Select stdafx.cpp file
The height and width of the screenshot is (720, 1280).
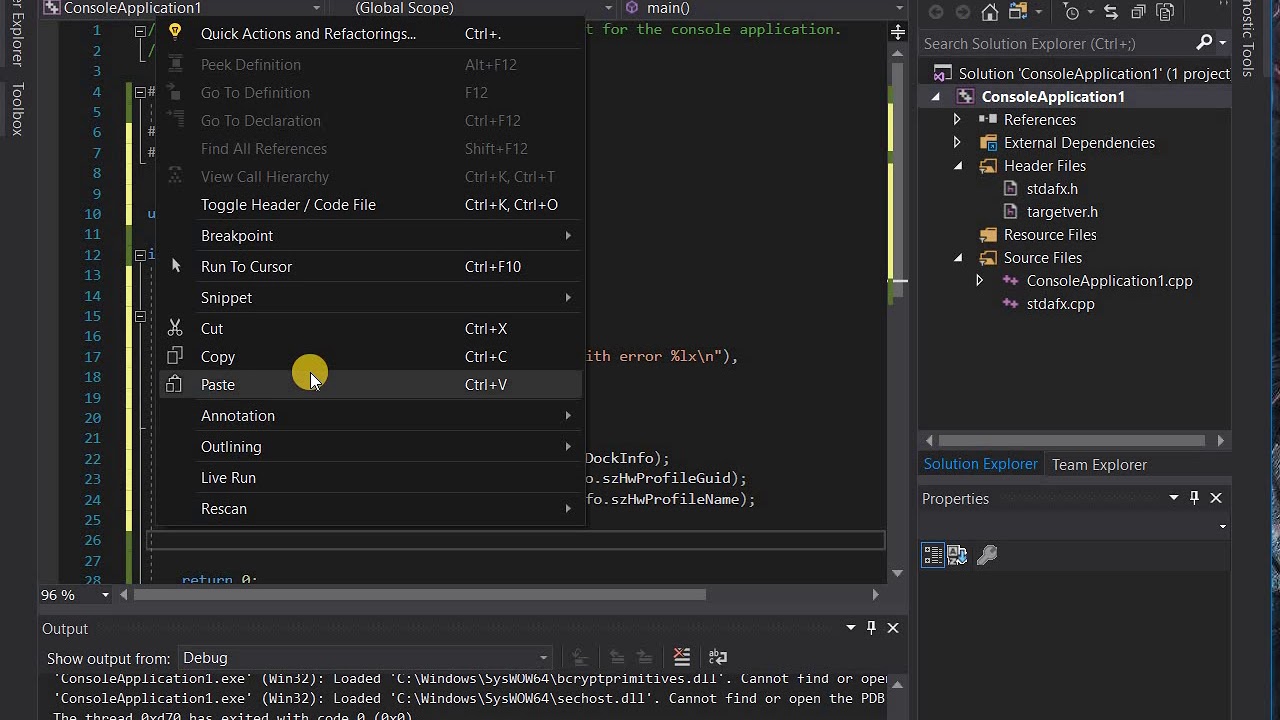click(1060, 303)
